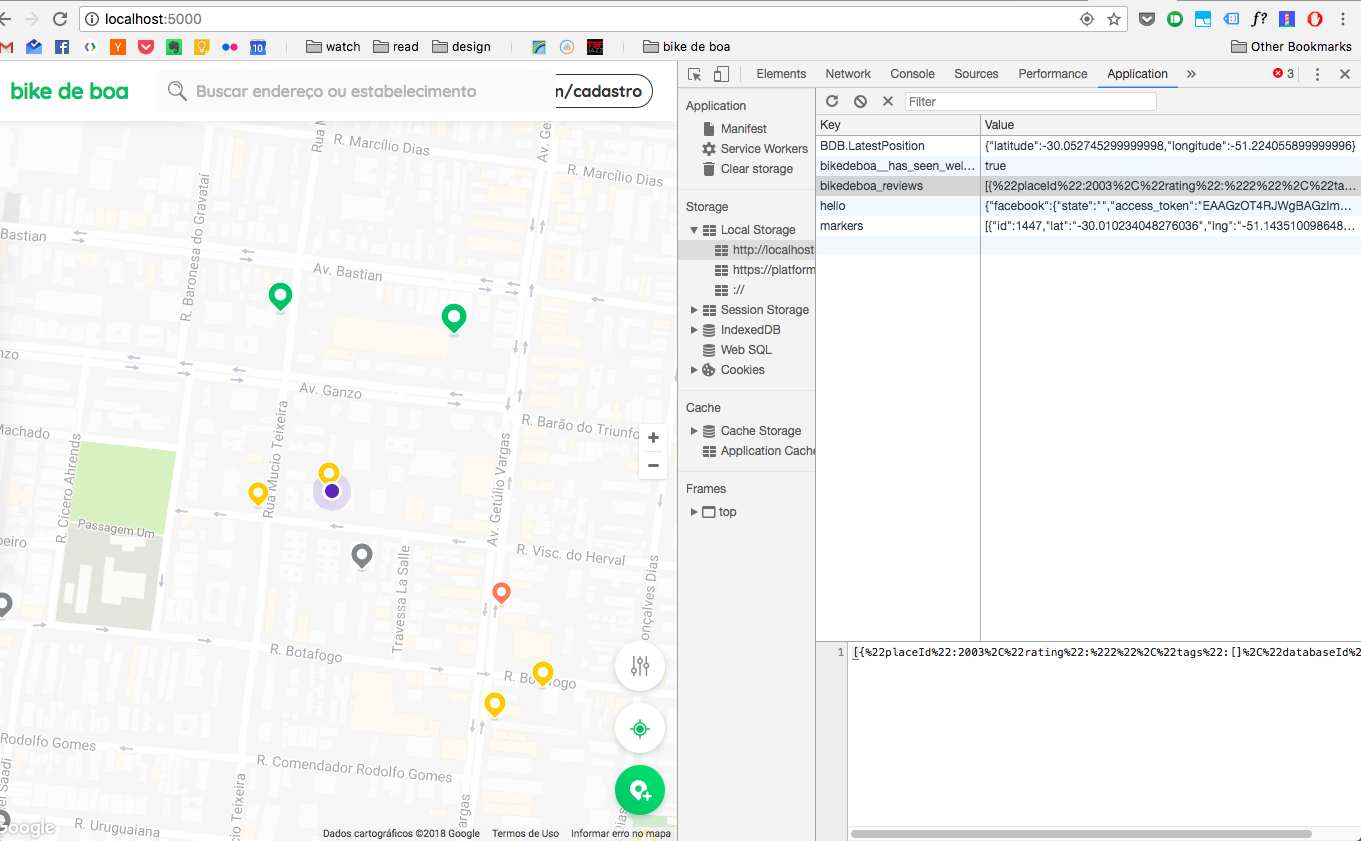Click the red error count badge
The width and height of the screenshot is (1361, 841).
tap(1283, 74)
